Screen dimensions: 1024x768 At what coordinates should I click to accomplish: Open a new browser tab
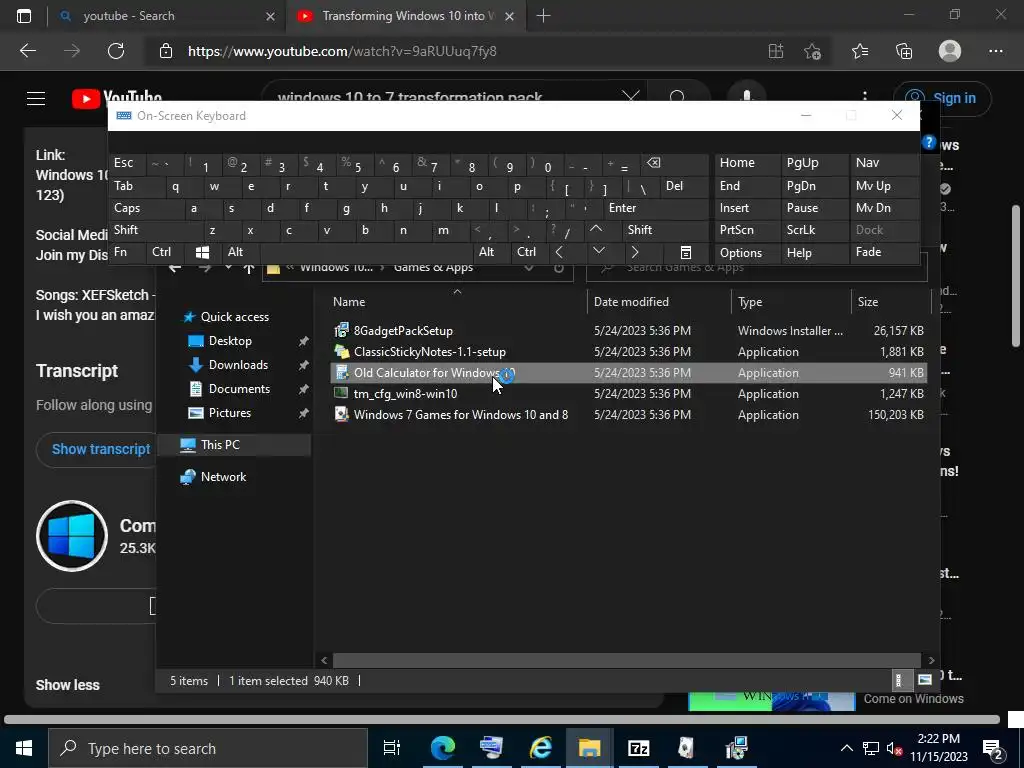coord(543,16)
